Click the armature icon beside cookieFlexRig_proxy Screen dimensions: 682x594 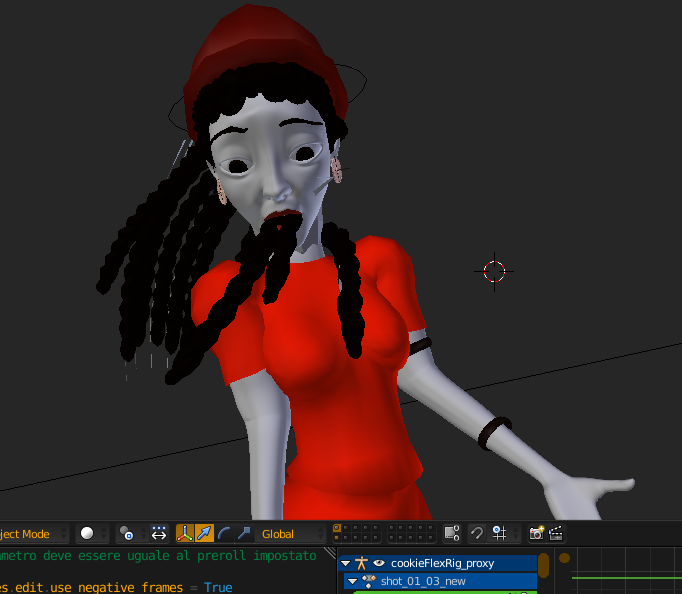360,563
